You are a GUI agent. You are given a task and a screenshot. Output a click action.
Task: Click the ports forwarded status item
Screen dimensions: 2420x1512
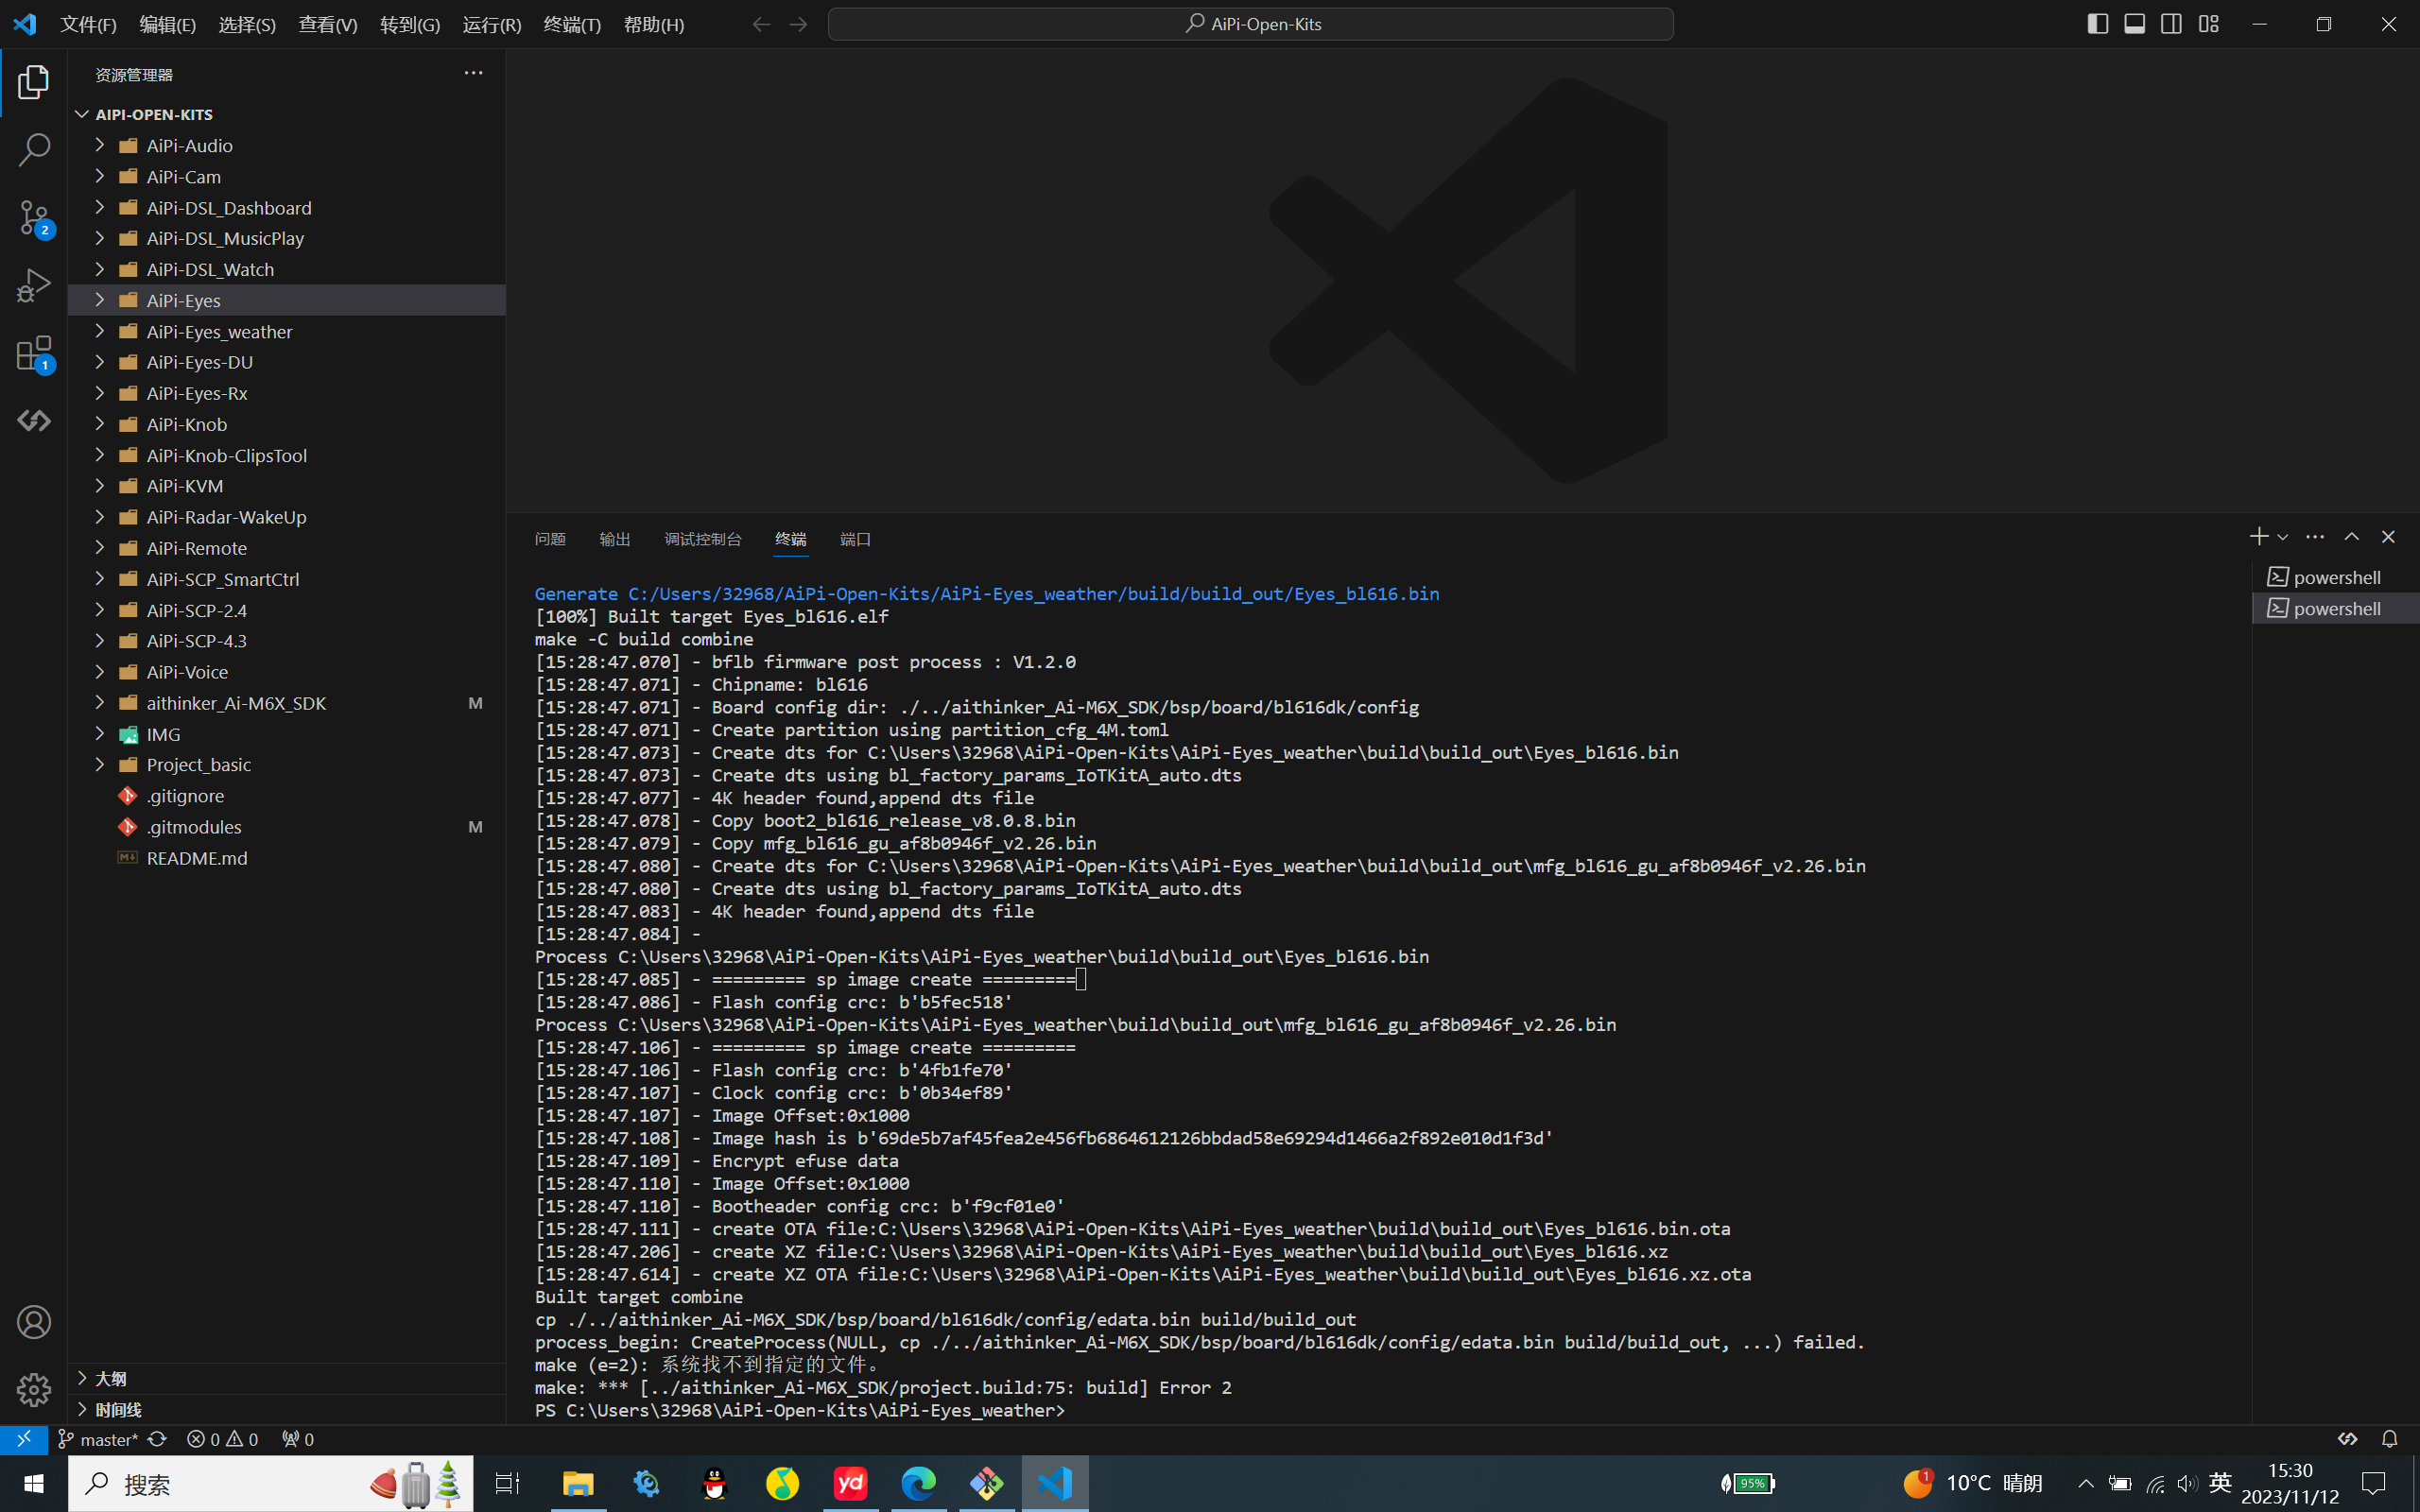click(298, 1439)
